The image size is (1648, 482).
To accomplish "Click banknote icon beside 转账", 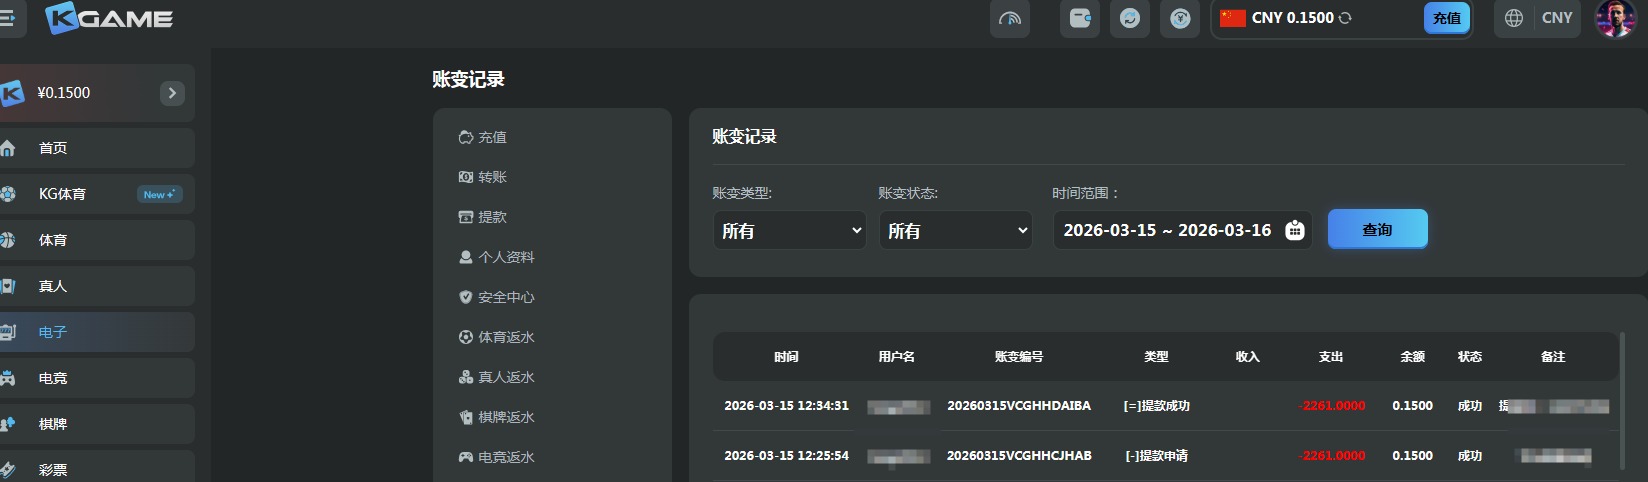I will 465,177.
